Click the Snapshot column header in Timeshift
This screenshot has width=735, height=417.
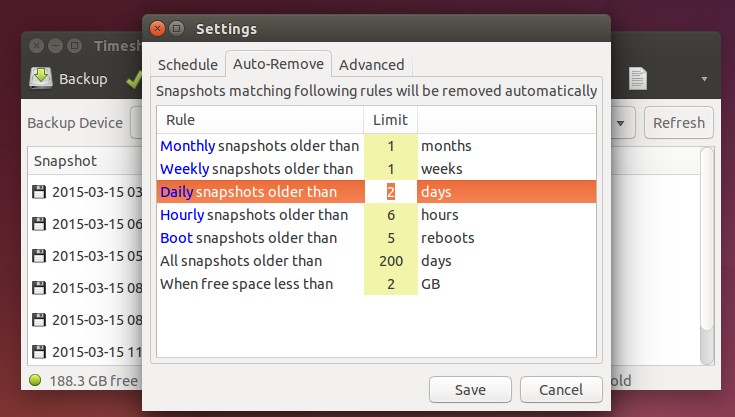[85, 161]
